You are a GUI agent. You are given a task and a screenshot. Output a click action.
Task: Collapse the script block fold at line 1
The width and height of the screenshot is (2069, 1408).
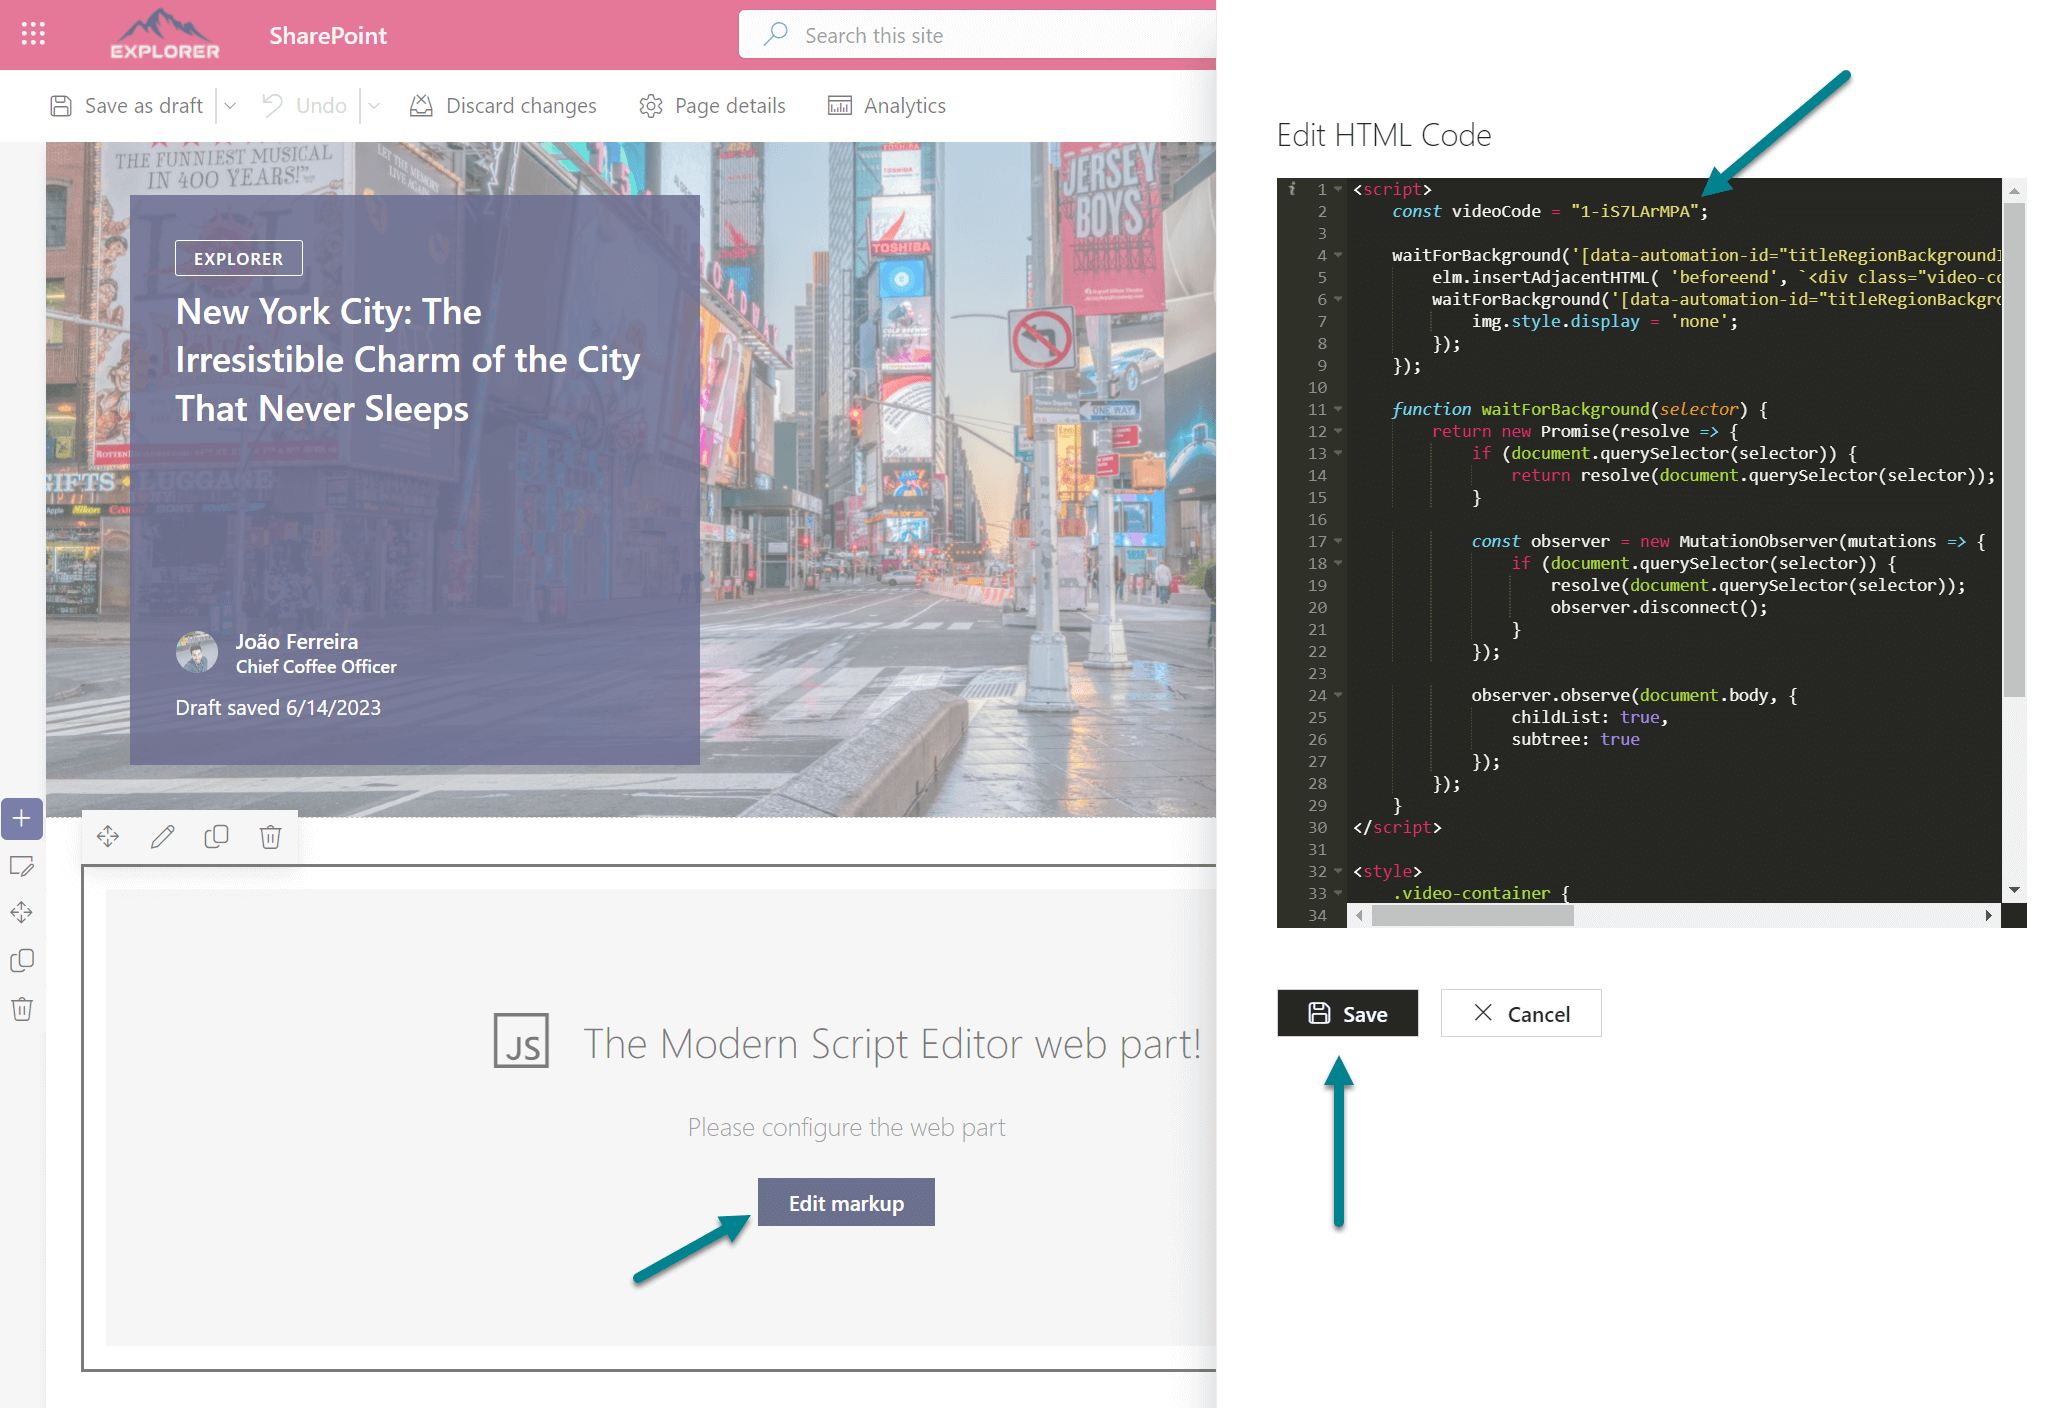[x=1337, y=189]
